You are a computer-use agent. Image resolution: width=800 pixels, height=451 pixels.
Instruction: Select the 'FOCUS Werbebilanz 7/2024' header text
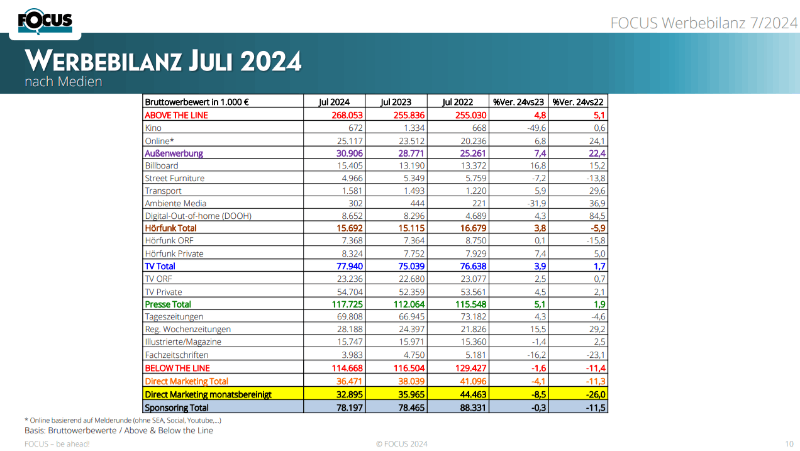(x=704, y=23)
